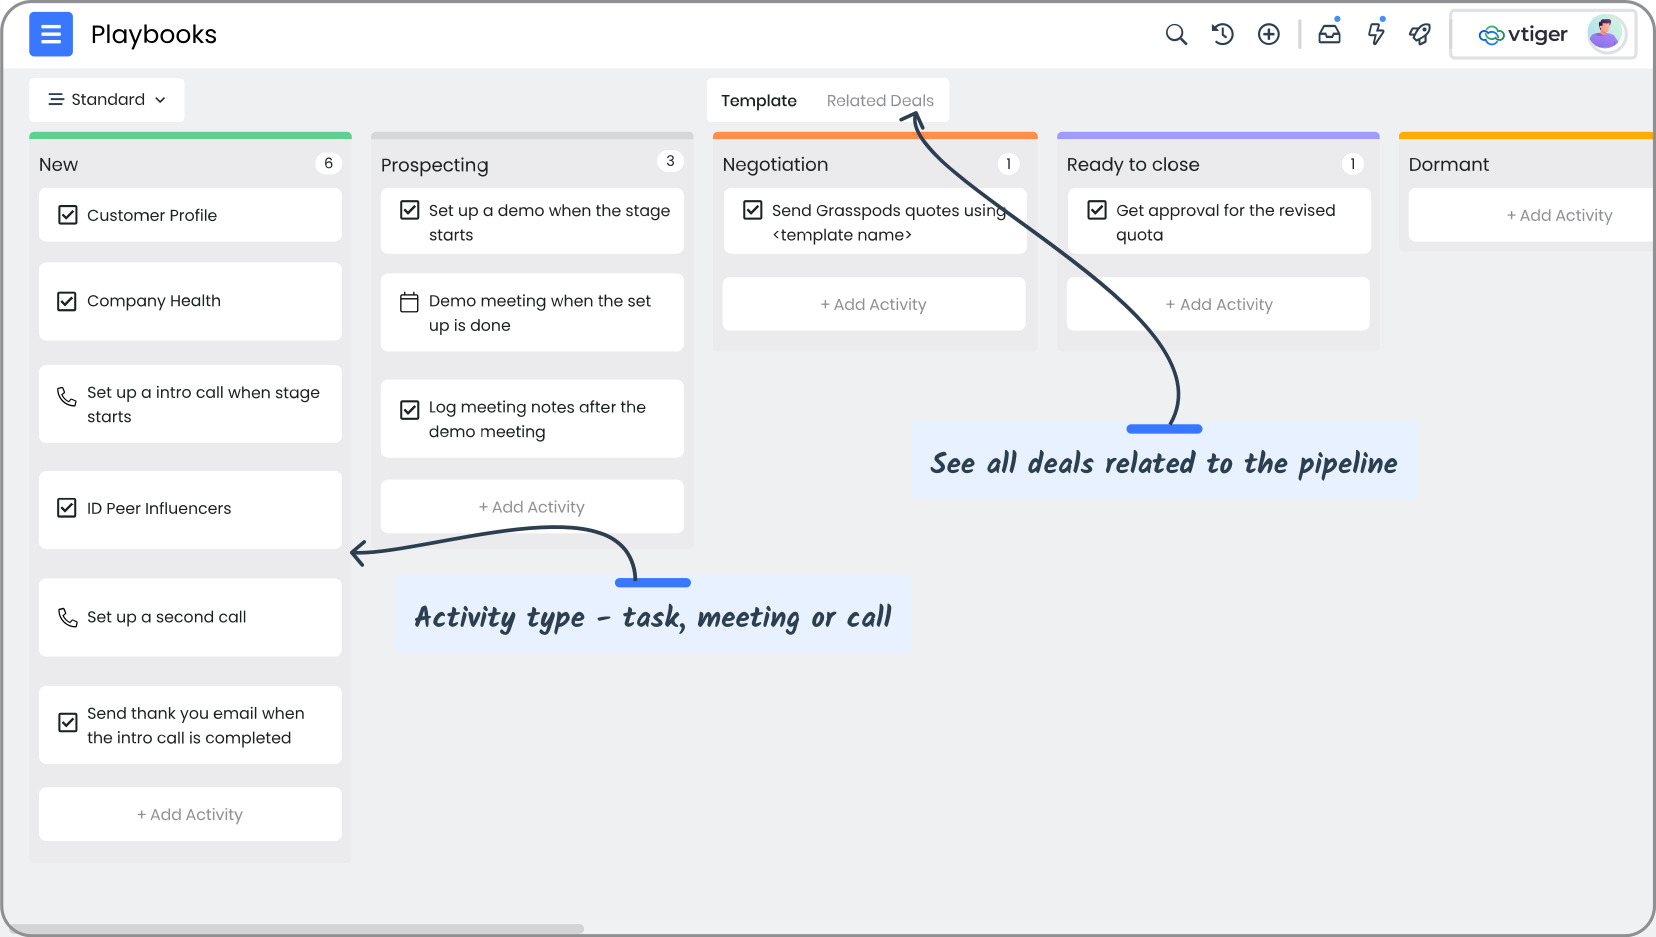Select the 'Ready to close' column header
1656x937 pixels.
click(1133, 164)
